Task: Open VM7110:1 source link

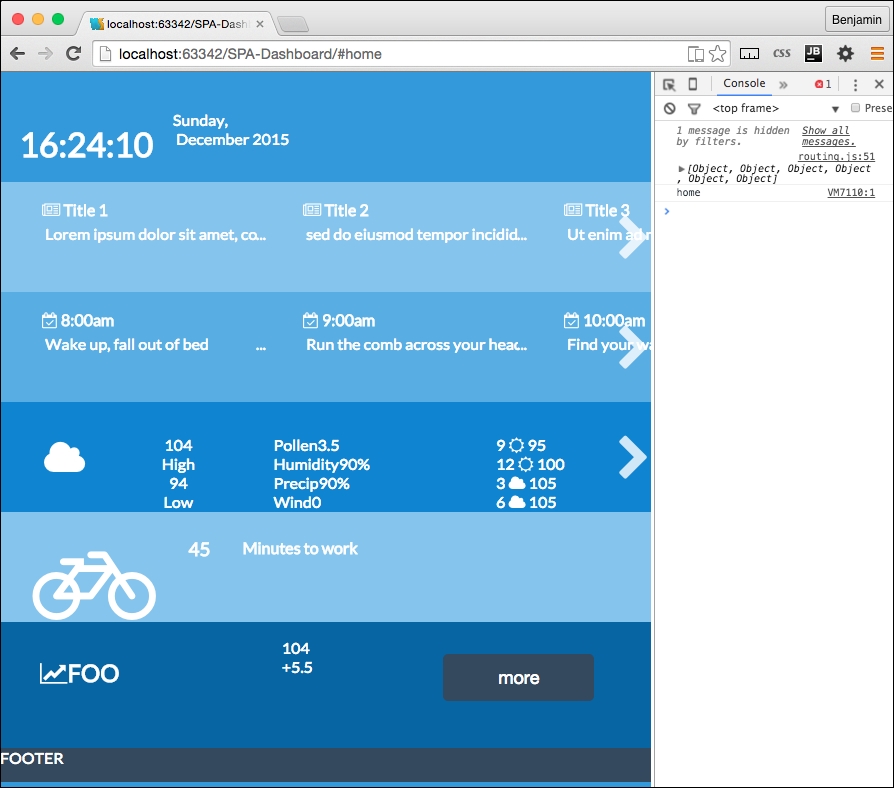Action: (851, 193)
